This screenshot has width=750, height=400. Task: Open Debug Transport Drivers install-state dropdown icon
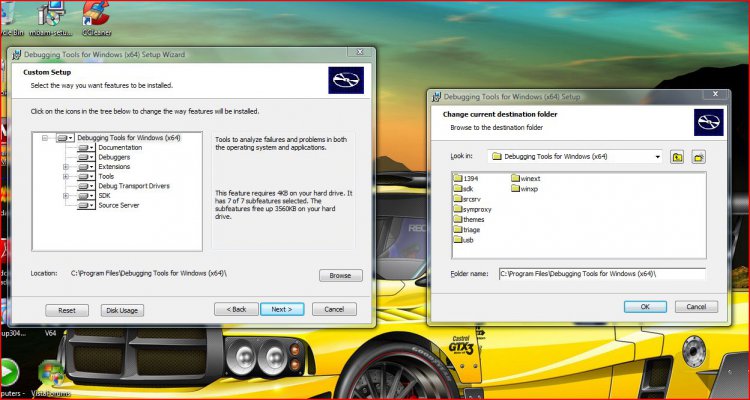coord(86,186)
